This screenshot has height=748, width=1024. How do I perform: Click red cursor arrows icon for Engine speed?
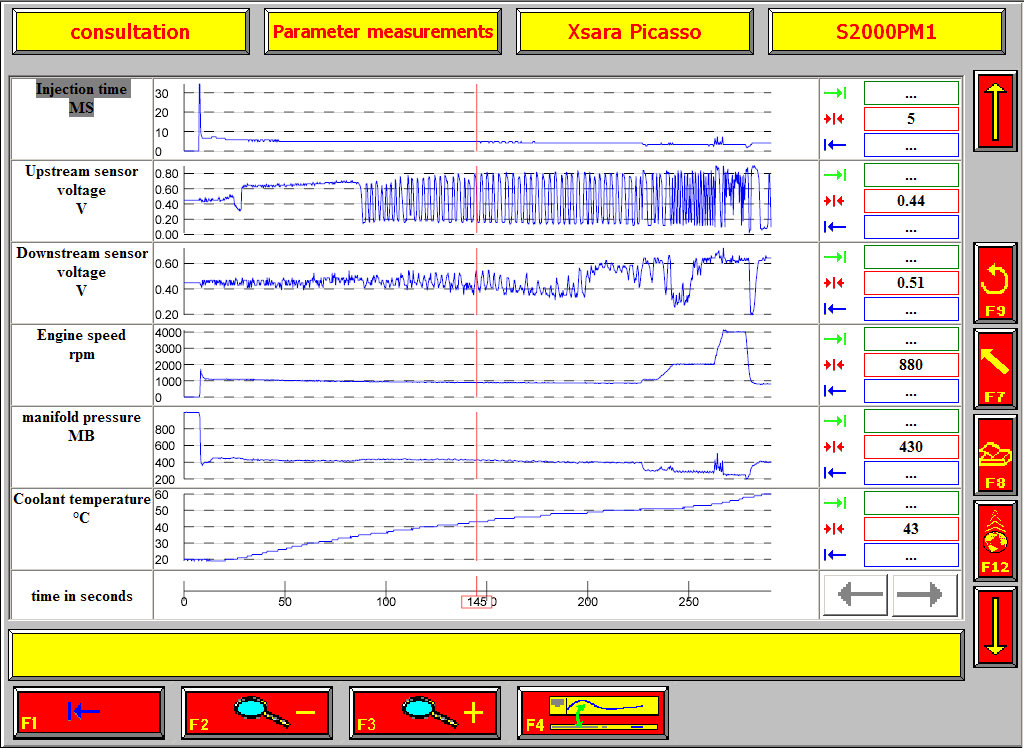835,365
